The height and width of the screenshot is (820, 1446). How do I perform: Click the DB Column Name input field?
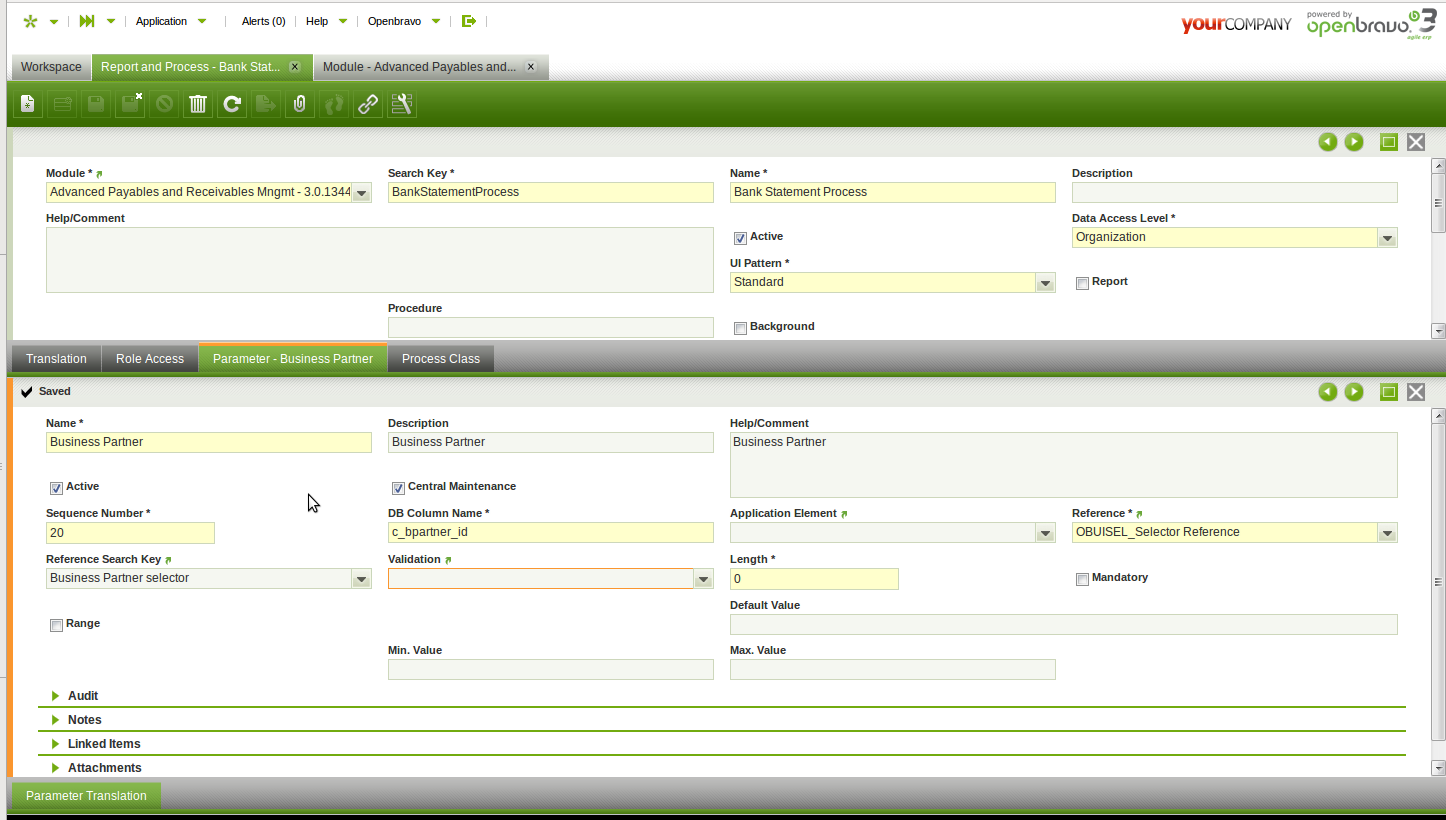point(550,533)
